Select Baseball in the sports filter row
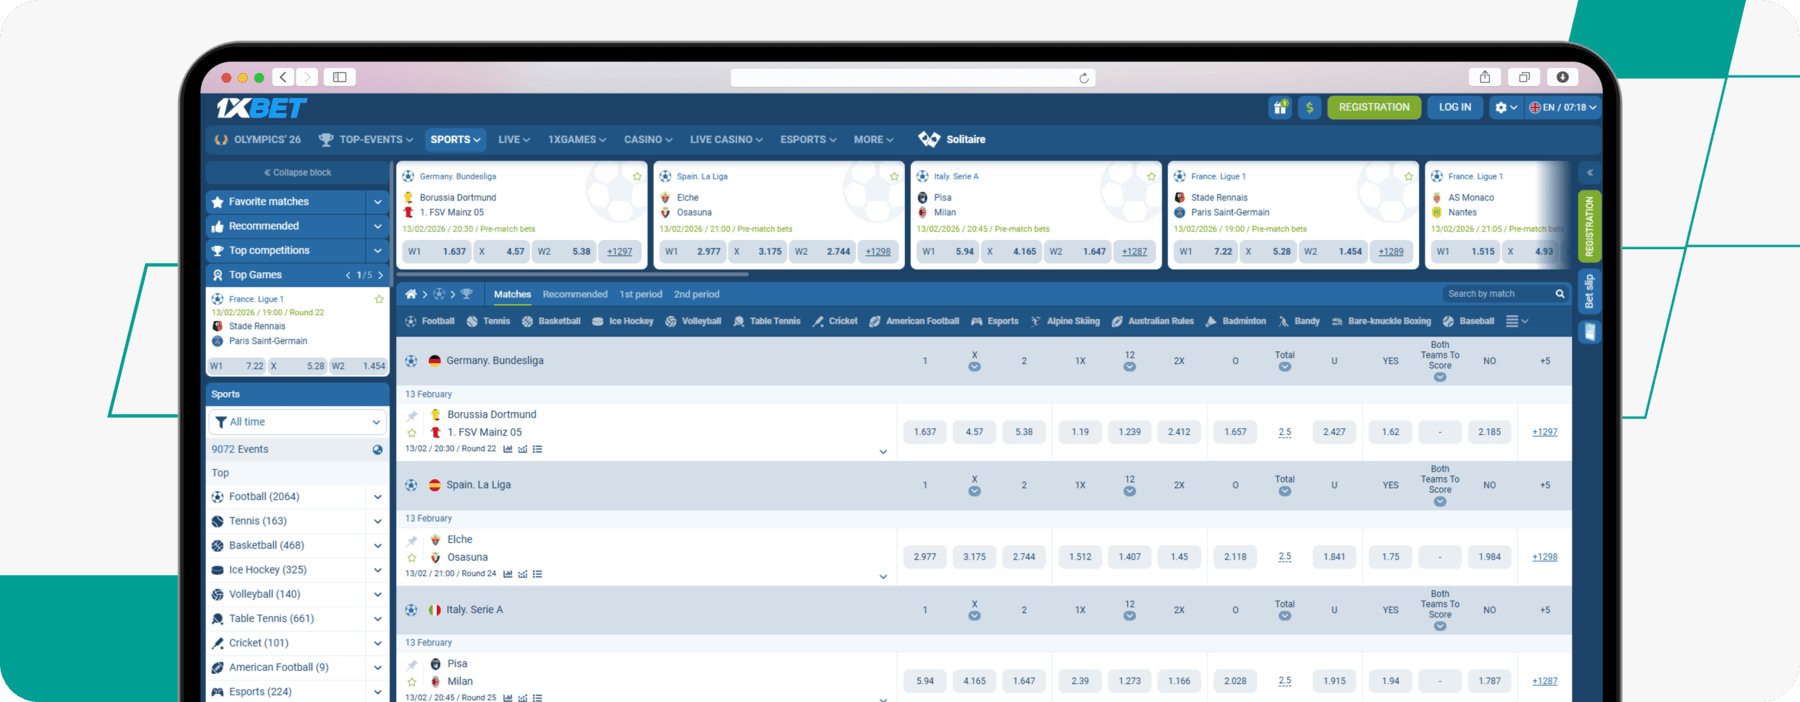 coord(1468,321)
